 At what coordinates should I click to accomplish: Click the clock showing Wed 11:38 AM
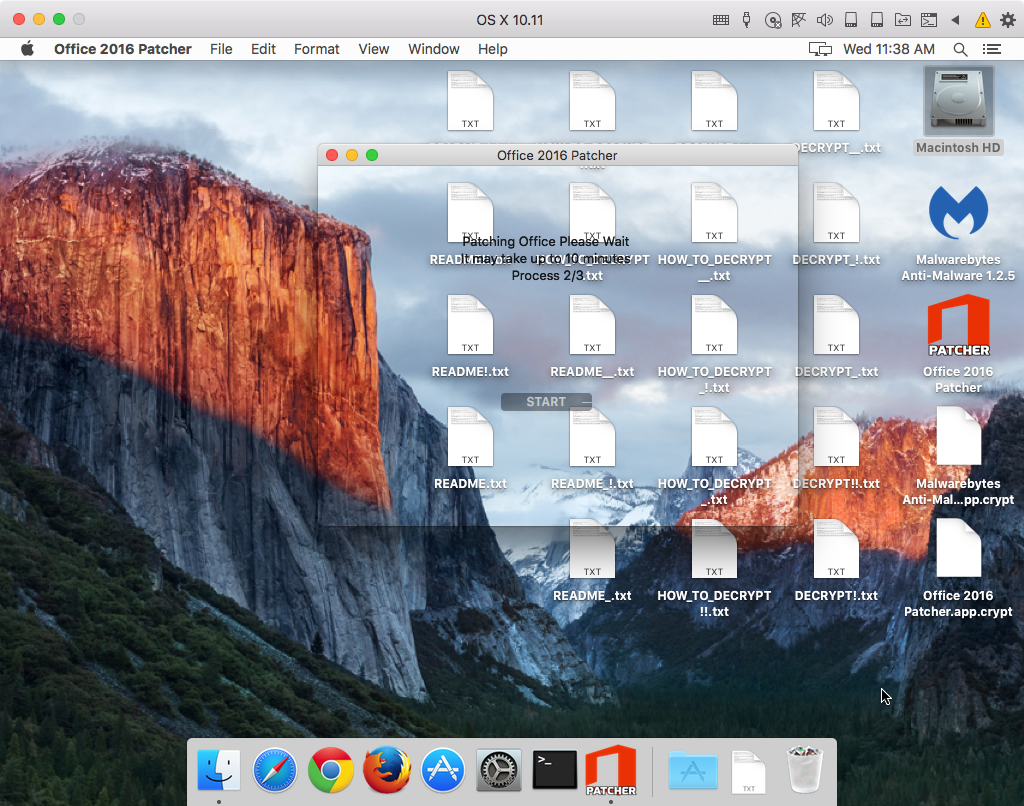pos(889,49)
